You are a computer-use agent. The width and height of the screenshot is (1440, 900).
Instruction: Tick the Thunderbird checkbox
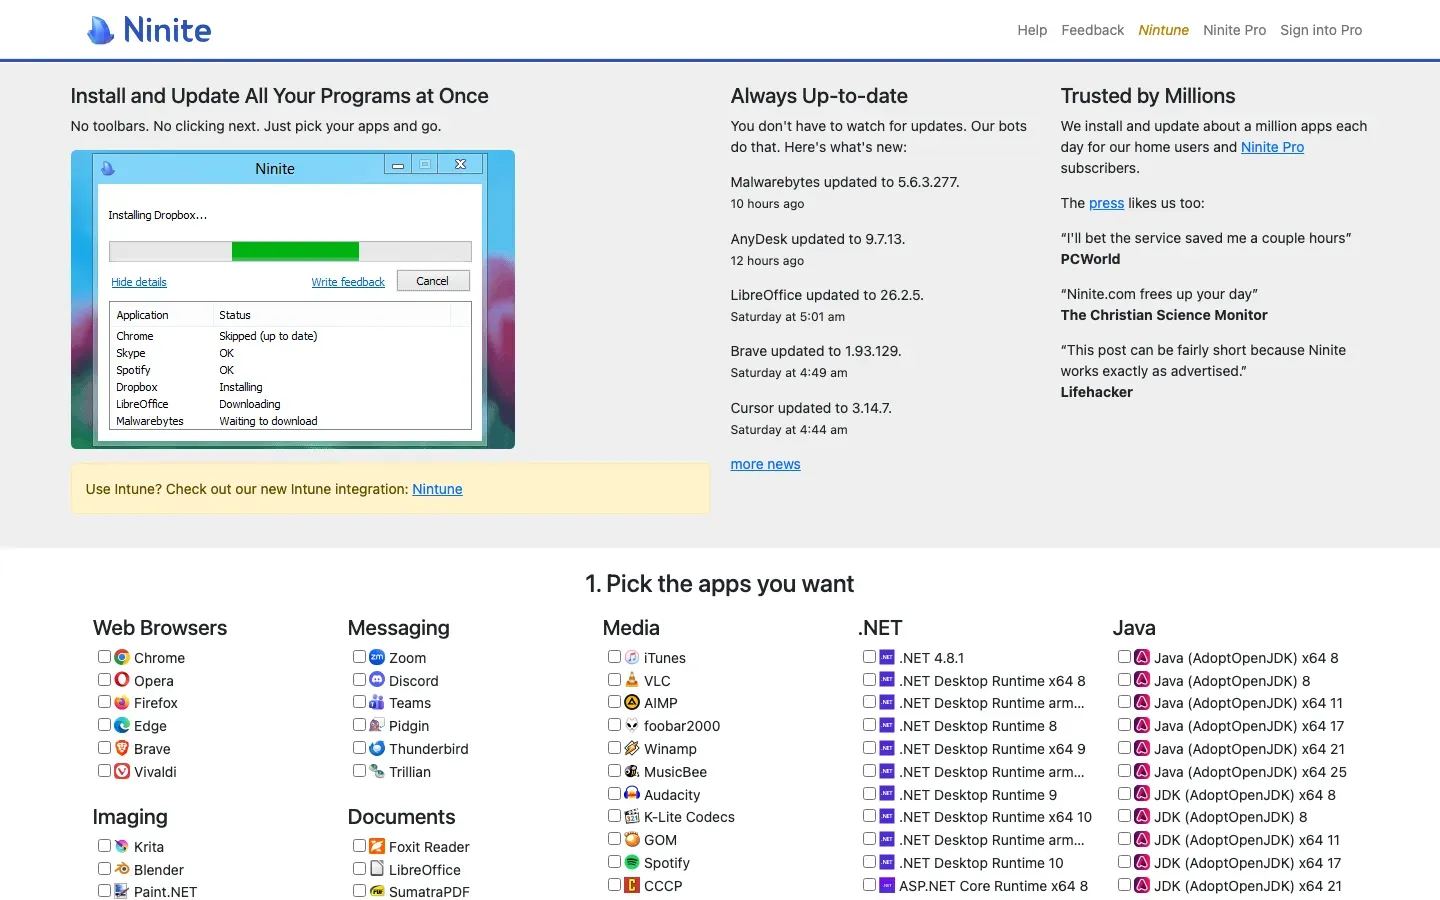(359, 748)
